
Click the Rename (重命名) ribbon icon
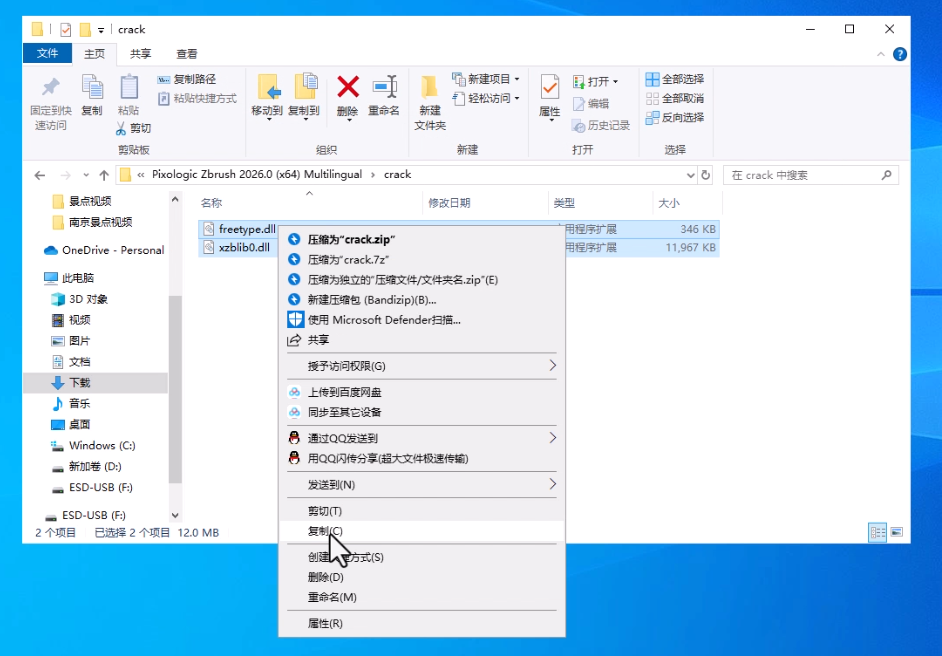384,88
